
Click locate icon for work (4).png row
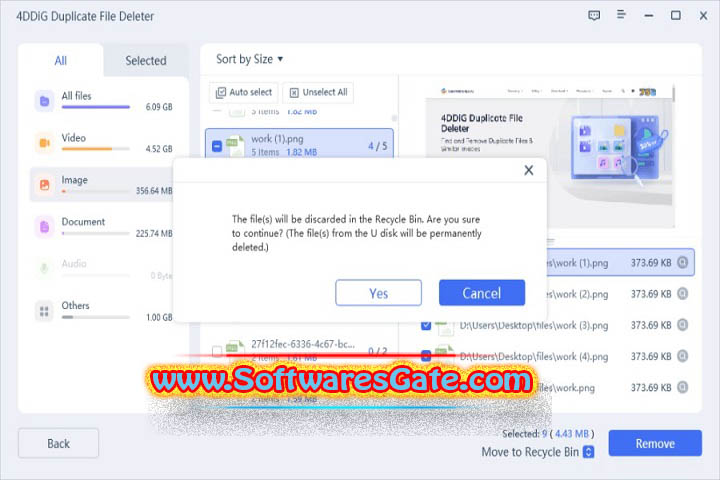[x=683, y=356]
